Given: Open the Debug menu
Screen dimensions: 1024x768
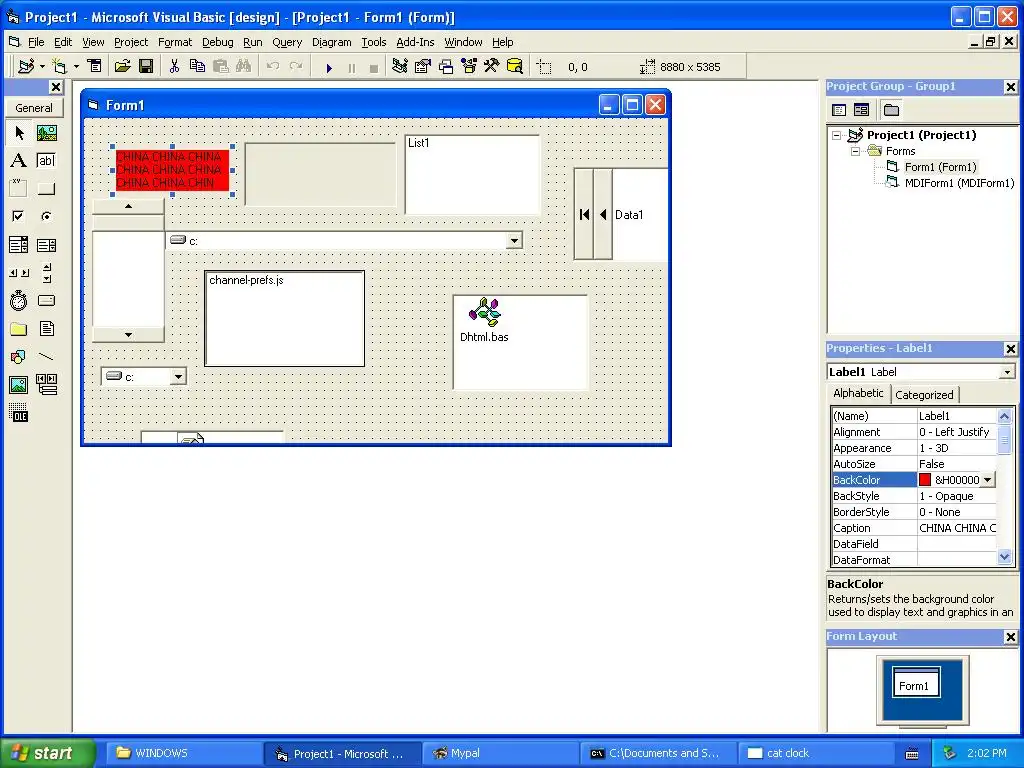Looking at the screenshot, I should [217, 42].
